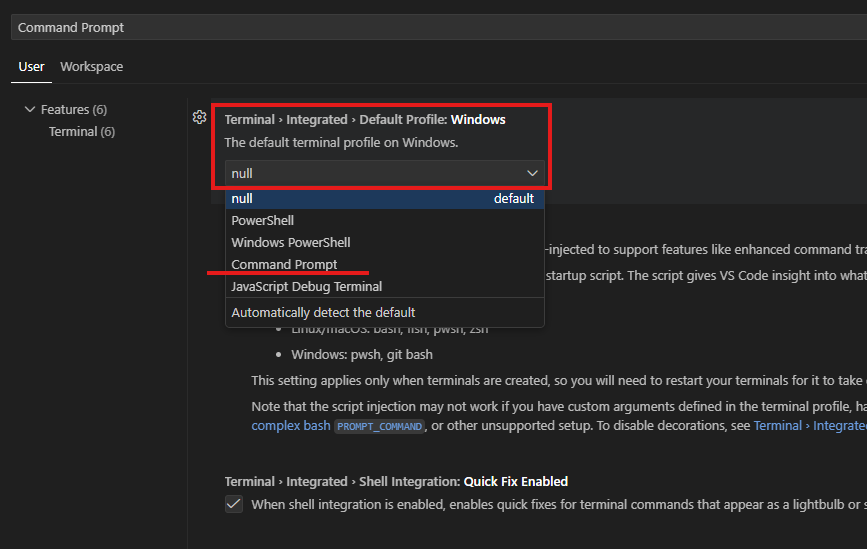
Task: Choose PowerShell from the profile list
Action: [x=385, y=220]
